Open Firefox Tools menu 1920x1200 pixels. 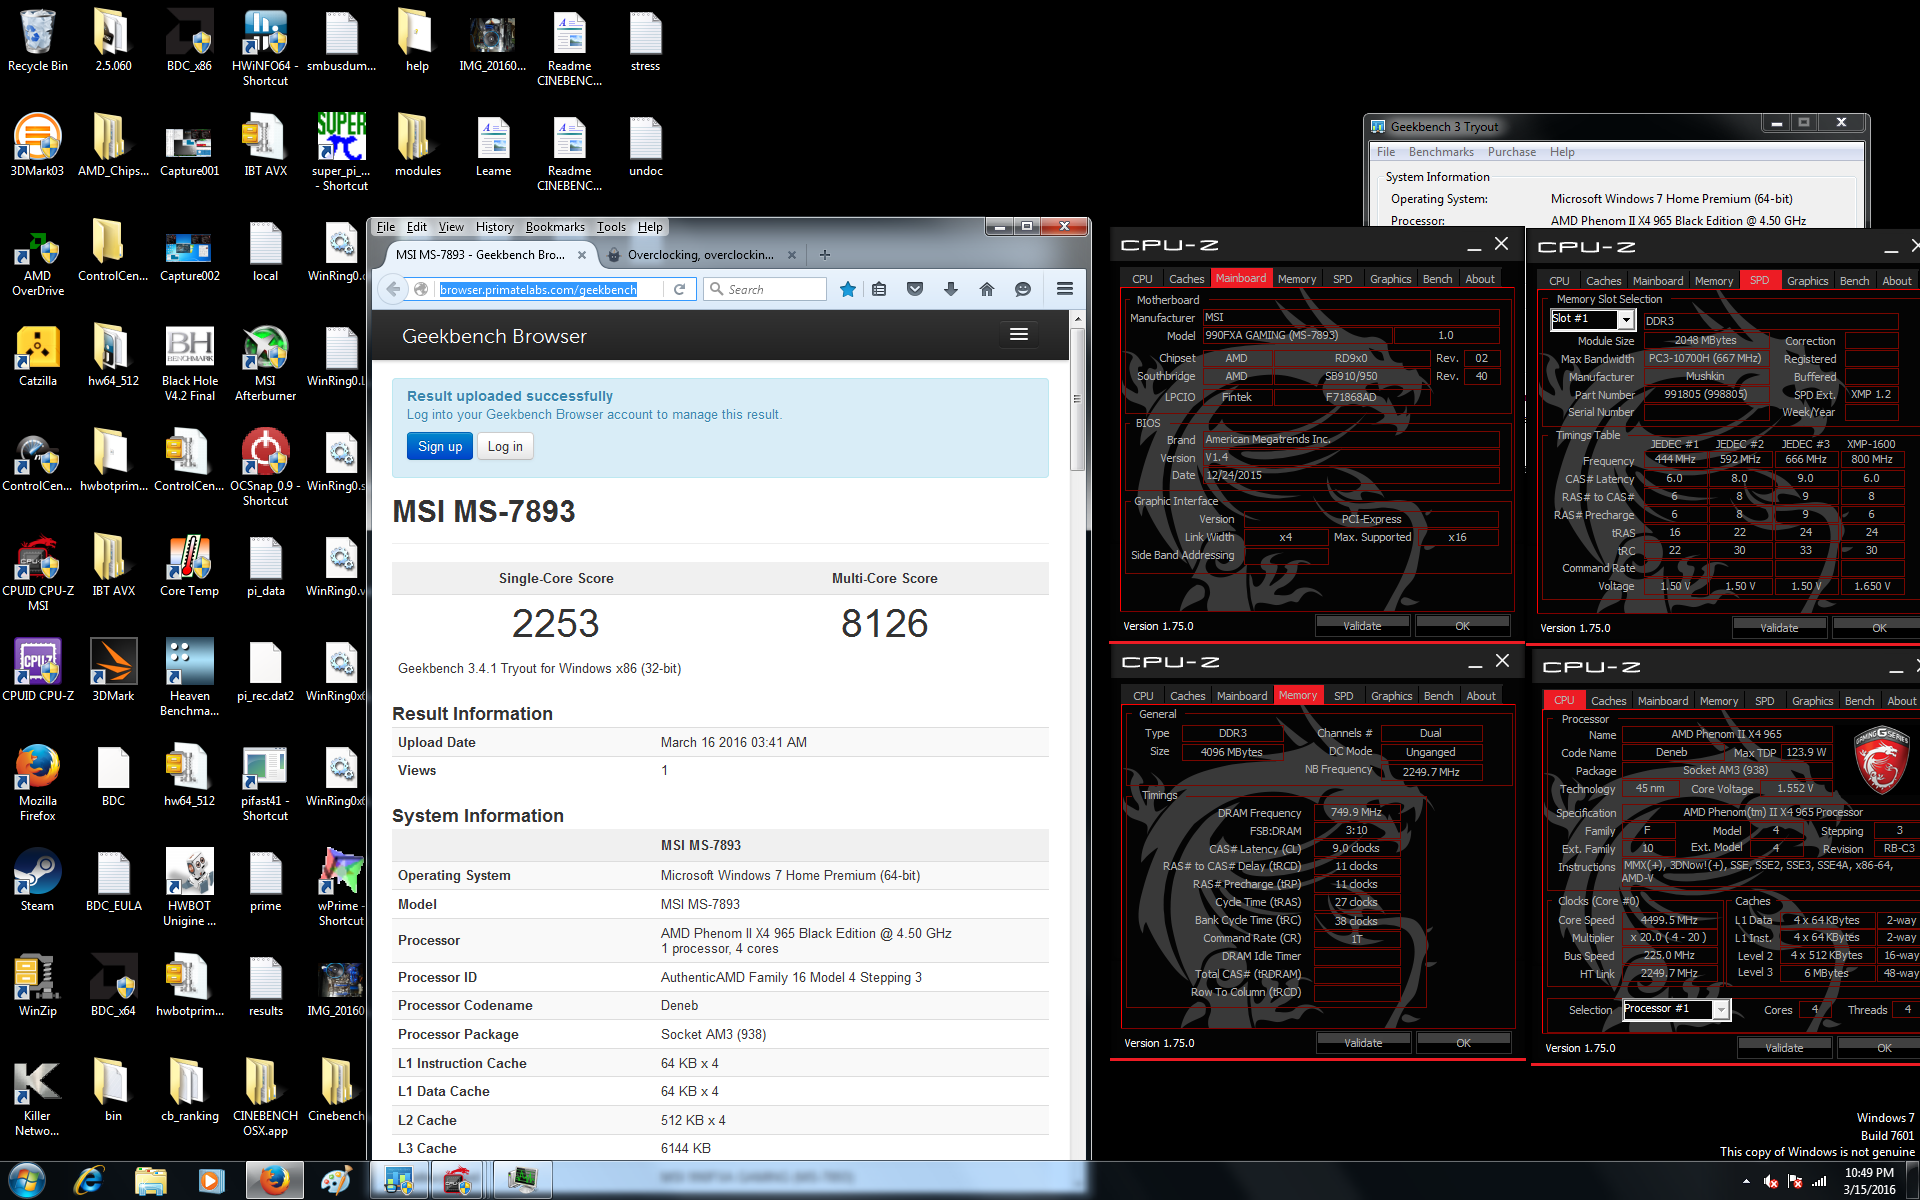pyautogui.click(x=611, y=227)
